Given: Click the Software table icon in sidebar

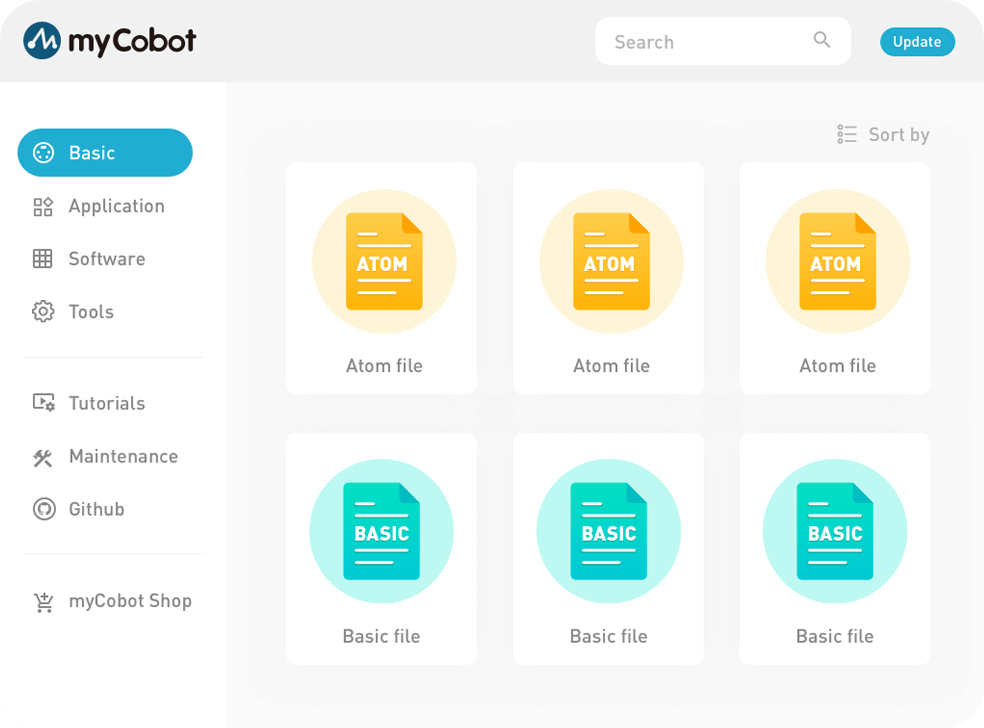Looking at the screenshot, I should coord(43,259).
